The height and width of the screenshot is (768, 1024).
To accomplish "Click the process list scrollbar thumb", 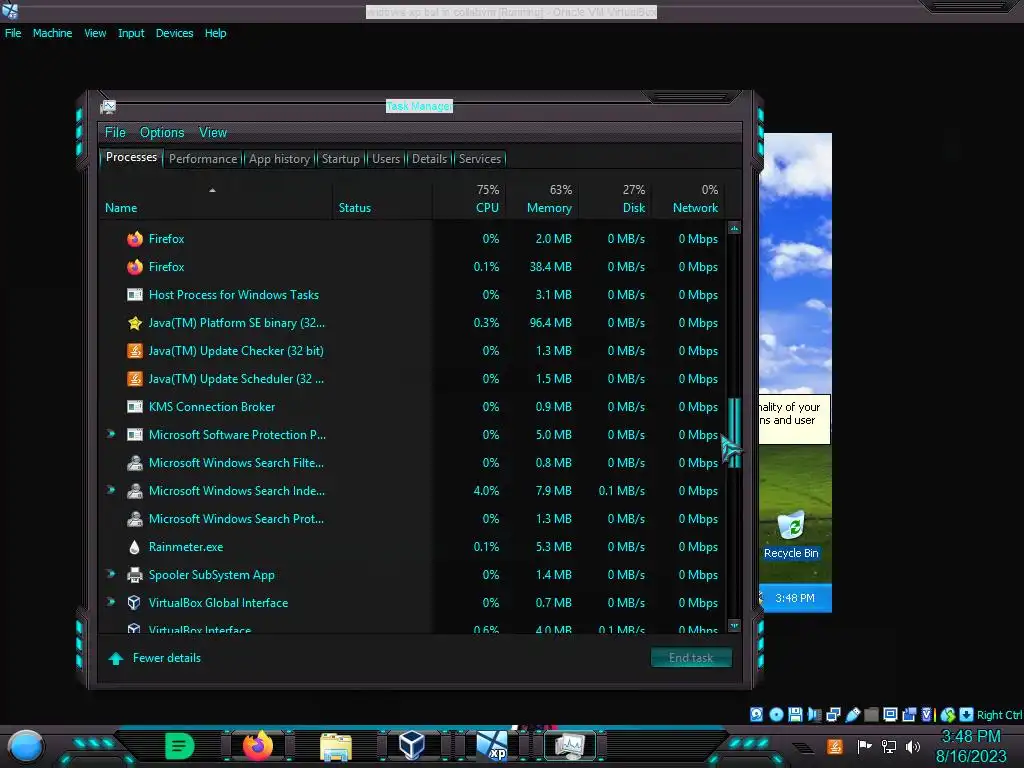I will click(x=734, y=432).
